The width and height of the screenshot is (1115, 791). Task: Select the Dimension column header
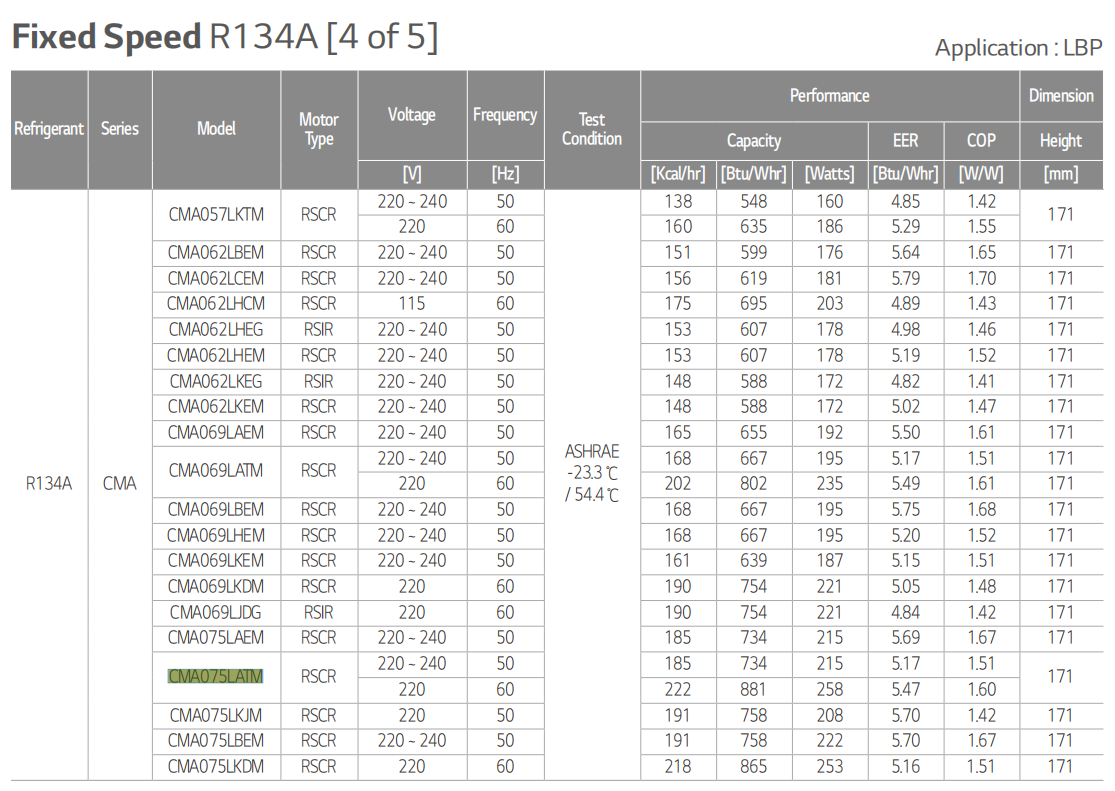point(1061,96)
